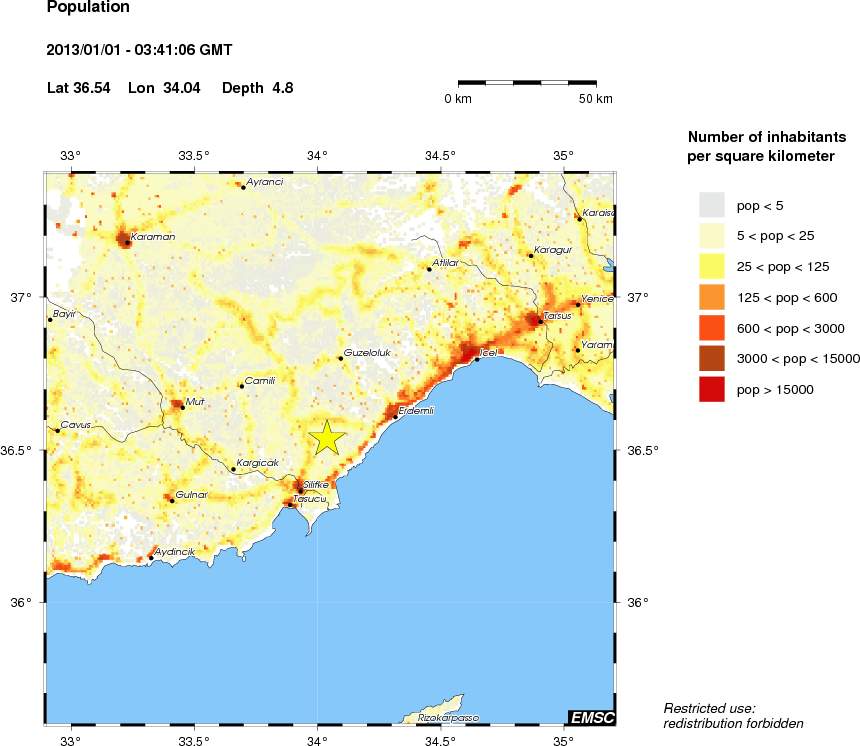Click the 'Population' title
This screenshot has width=860, height=746.
pos(88,7)
